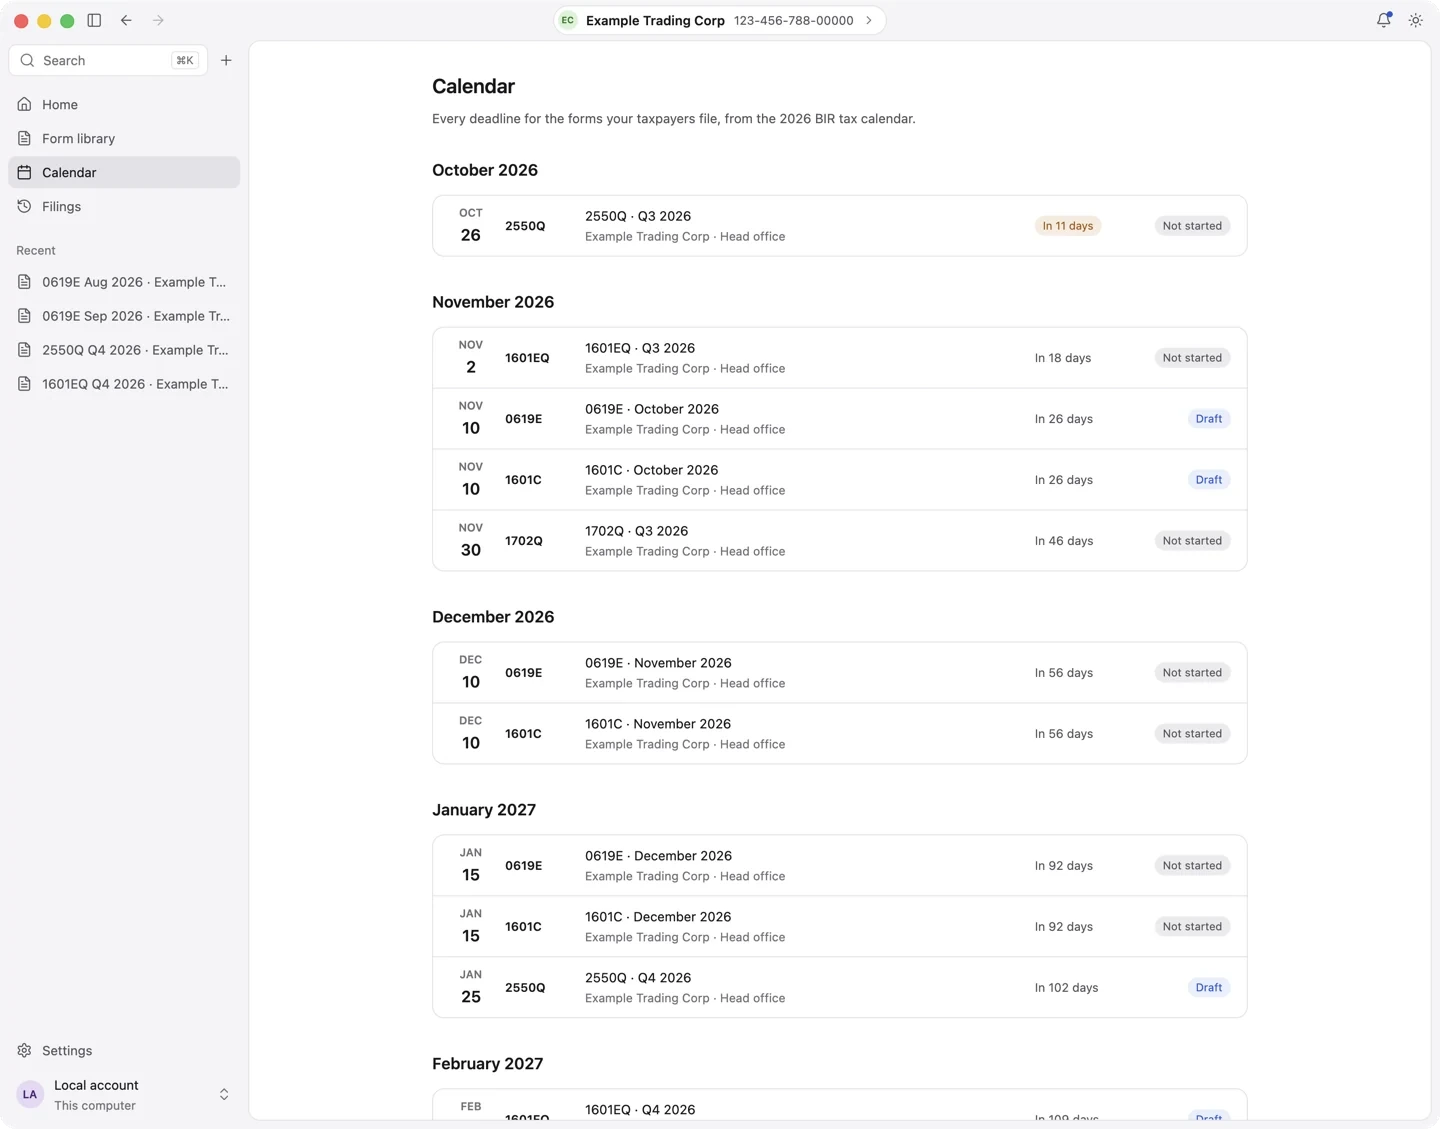
Task: Expand the Local account switcher chevrons
Action: pos(224,1094)
